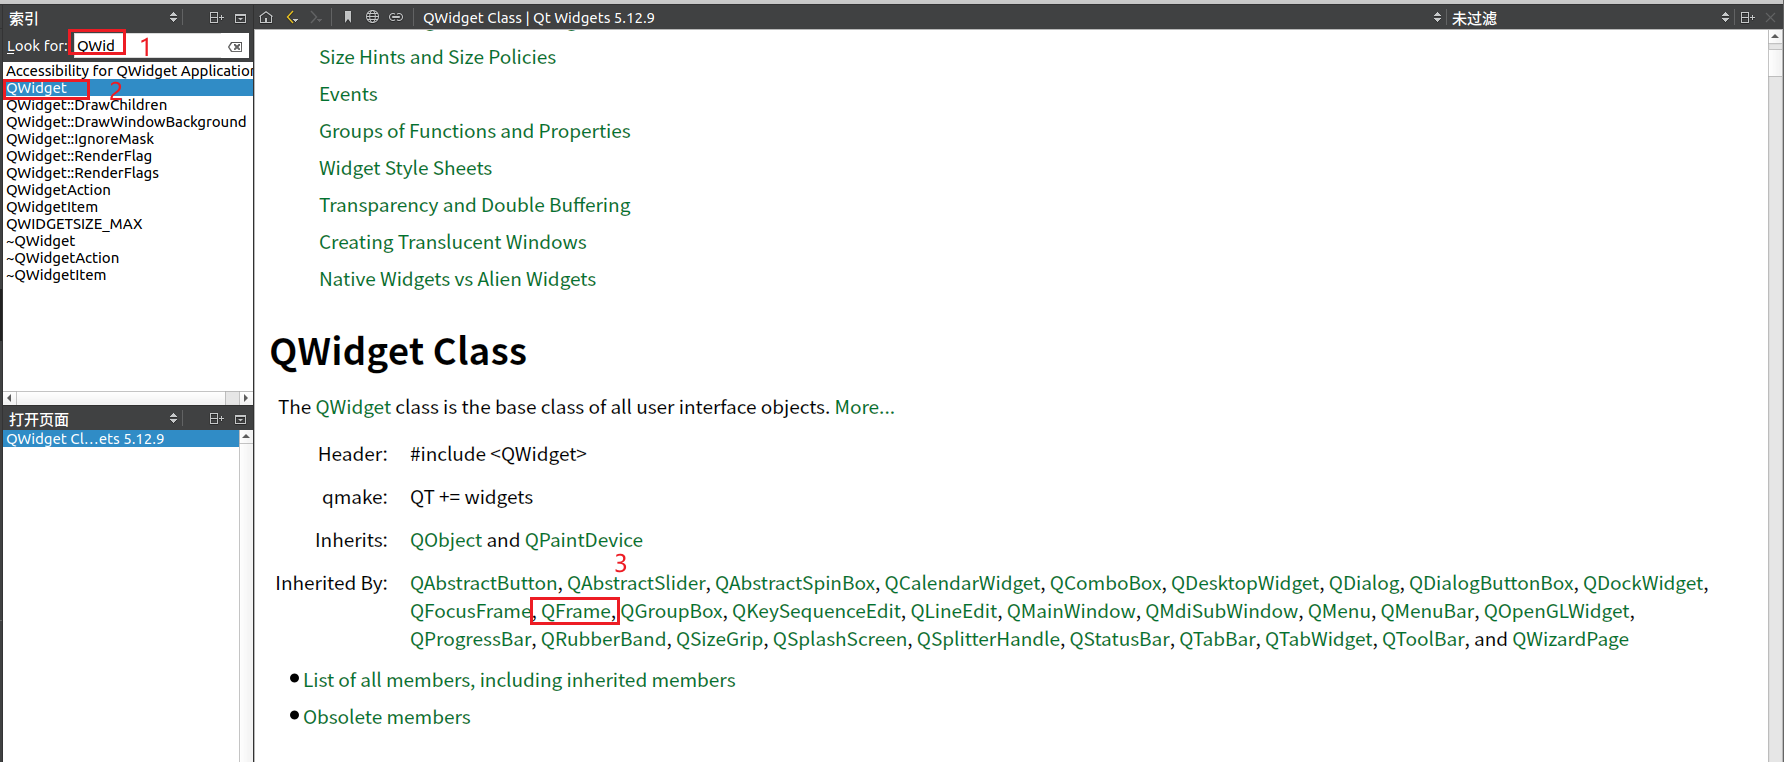Split the help viewer next to 未过滤

click(1747, 17)
